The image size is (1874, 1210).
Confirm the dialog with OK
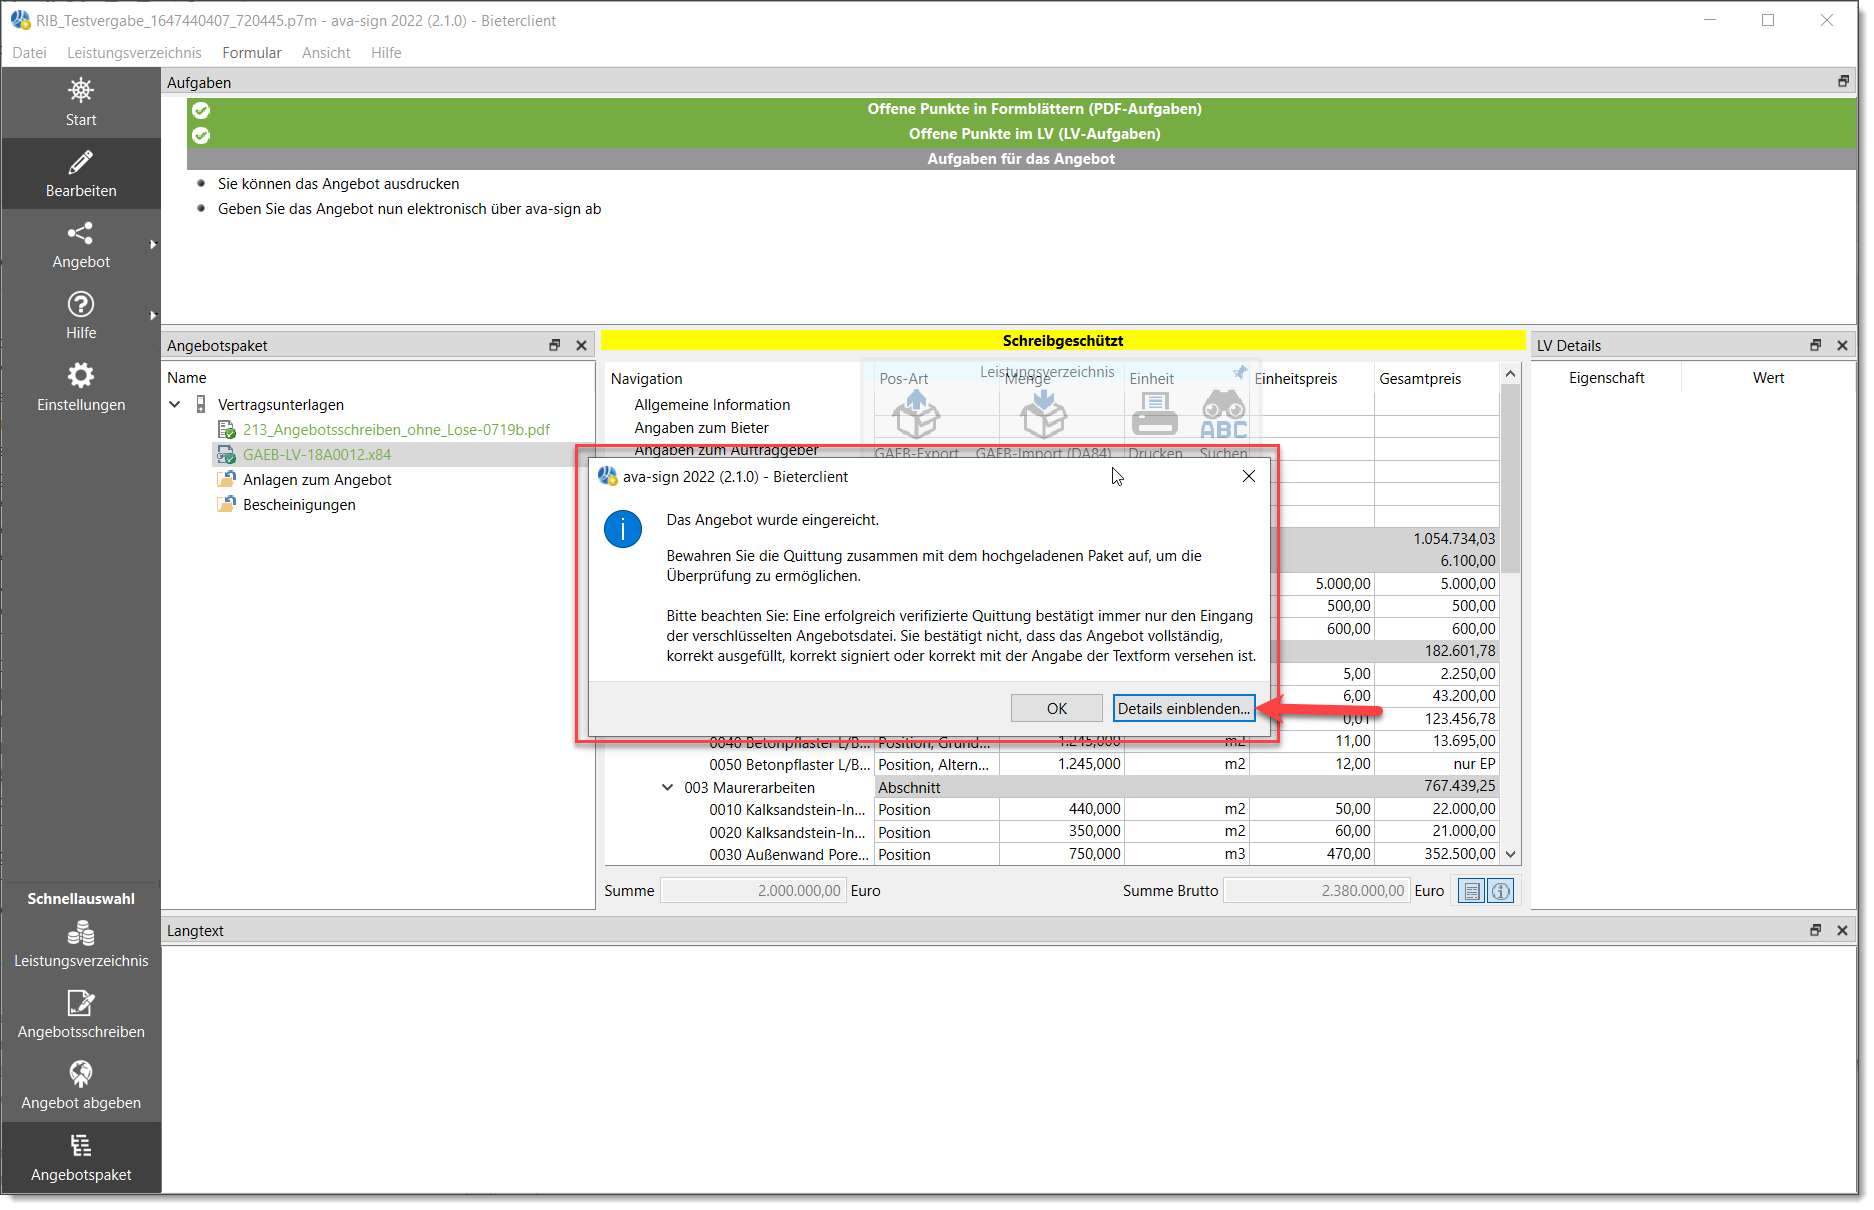point(1057,708)
